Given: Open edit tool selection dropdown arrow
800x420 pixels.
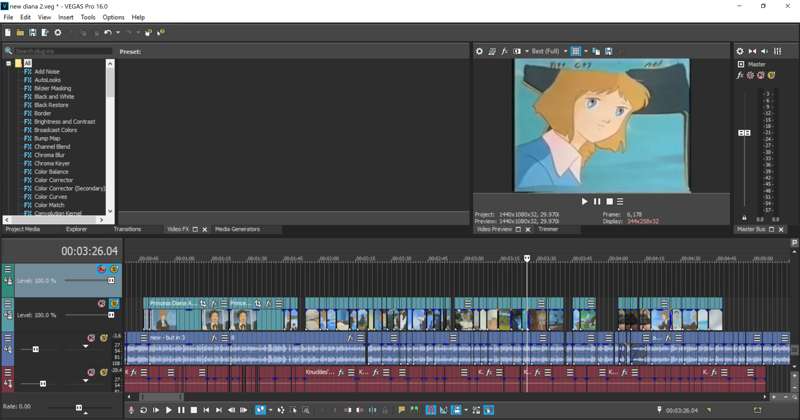Looking at the screenshot, I should (x=270, y=410).
